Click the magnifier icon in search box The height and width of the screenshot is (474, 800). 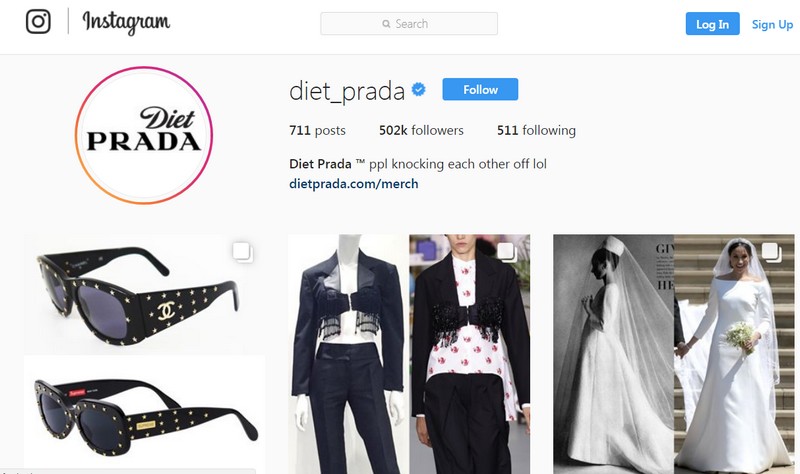(386, 24)
